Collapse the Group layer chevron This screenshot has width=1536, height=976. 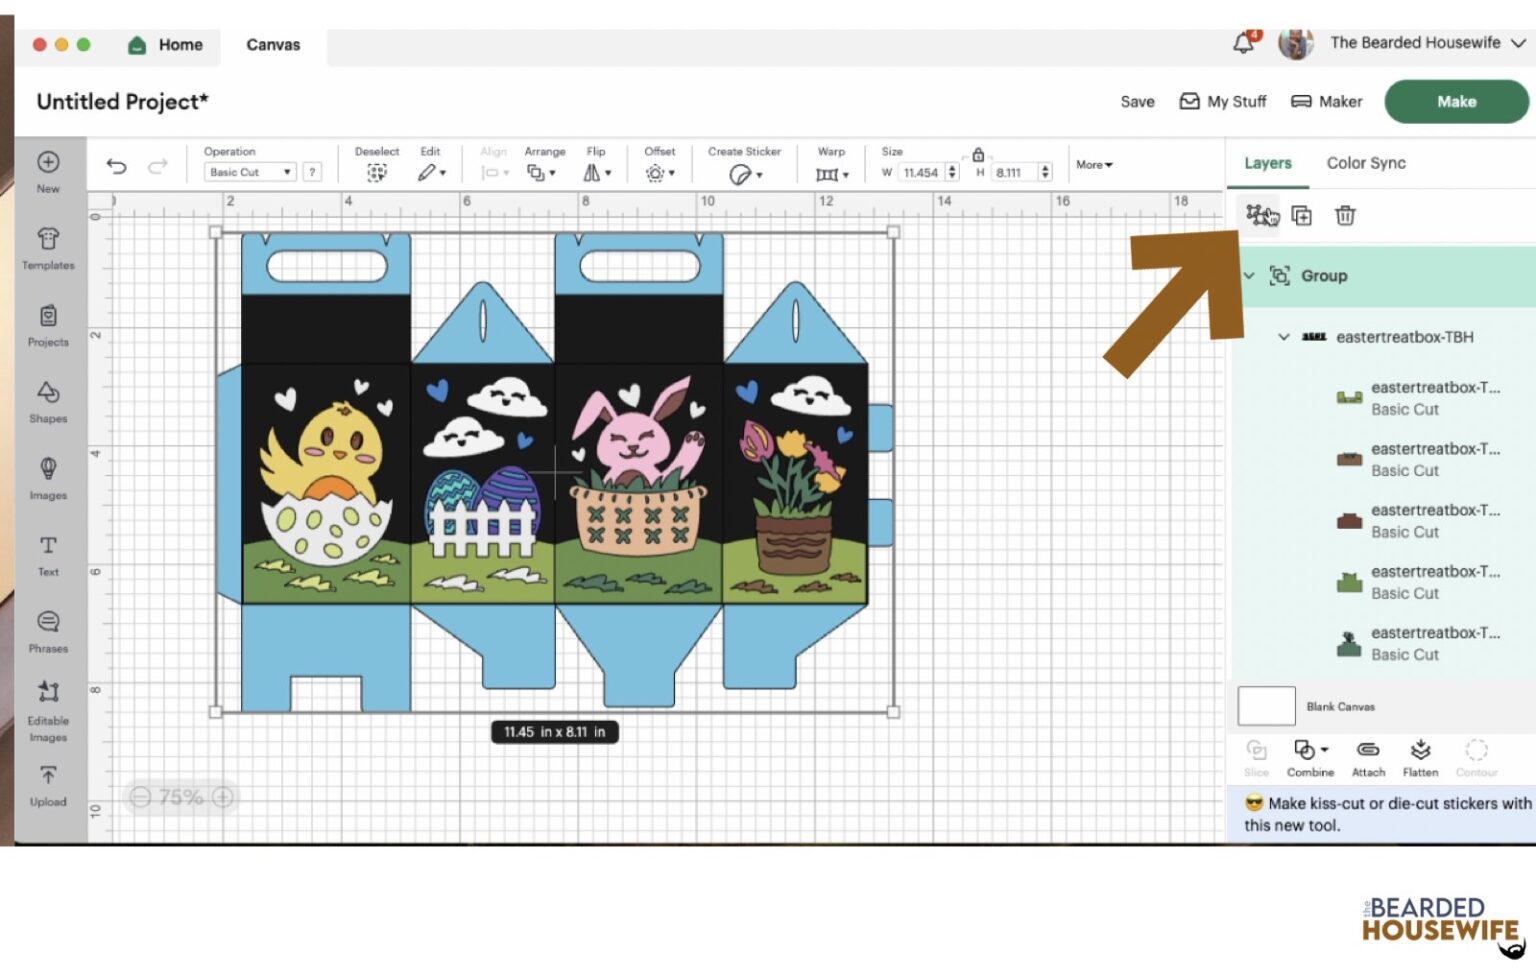coord(1249,276)
